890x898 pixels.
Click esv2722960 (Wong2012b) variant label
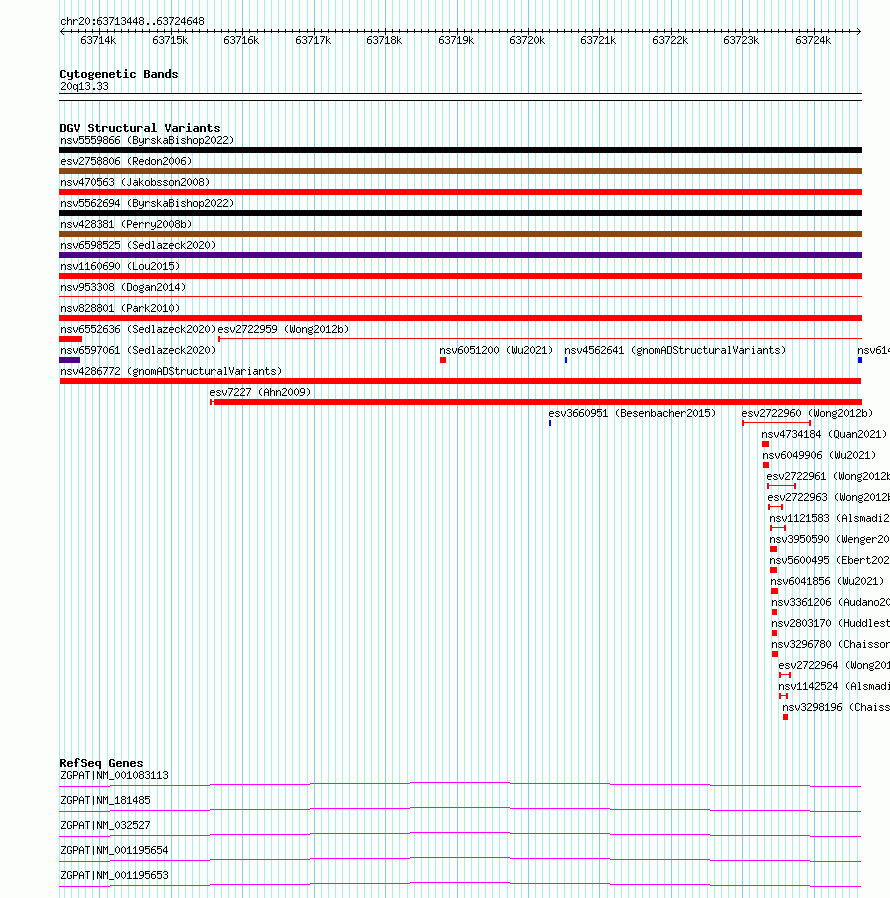(x=807, y=413)
